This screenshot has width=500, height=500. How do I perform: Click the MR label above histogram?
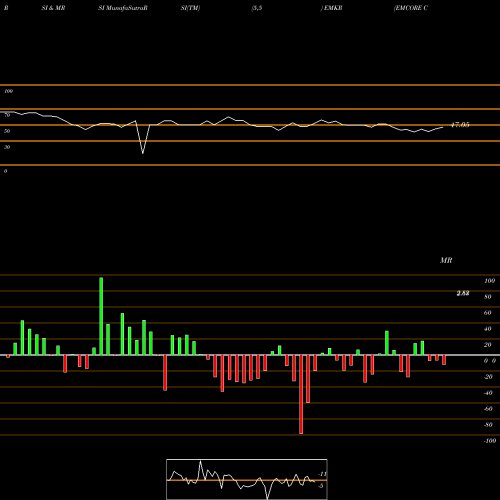coord(446,260)
